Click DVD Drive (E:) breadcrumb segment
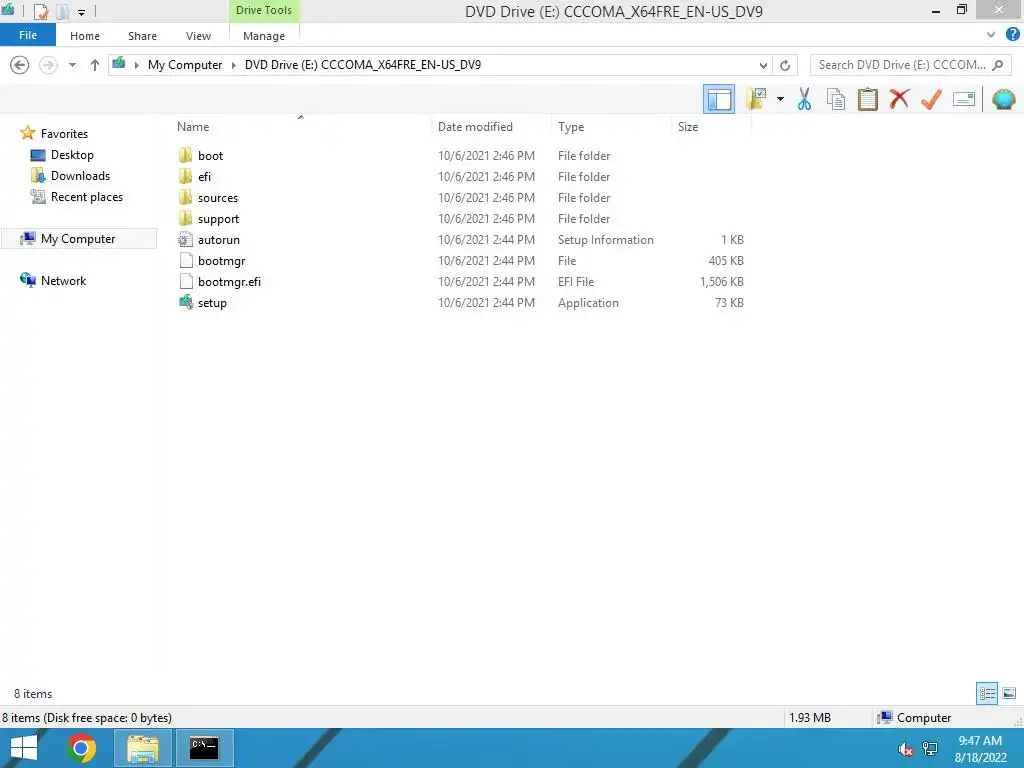The width and height of the screenshot is (1024, 768). point(362,65)
